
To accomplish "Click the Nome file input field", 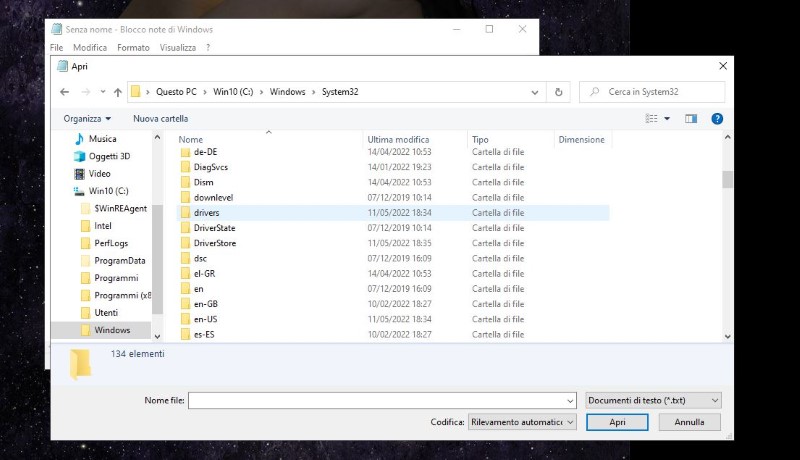I will click(380, 400).
